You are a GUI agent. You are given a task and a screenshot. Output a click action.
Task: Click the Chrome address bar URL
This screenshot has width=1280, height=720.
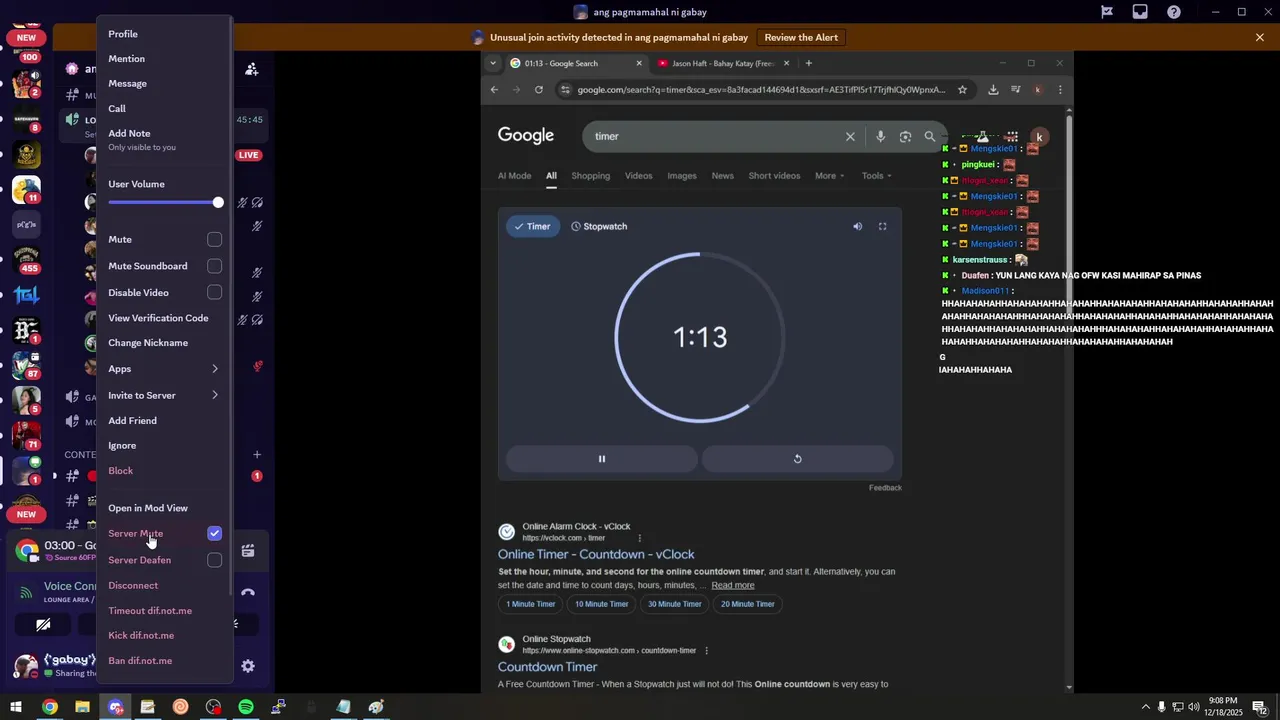click(x=760, y=90)
